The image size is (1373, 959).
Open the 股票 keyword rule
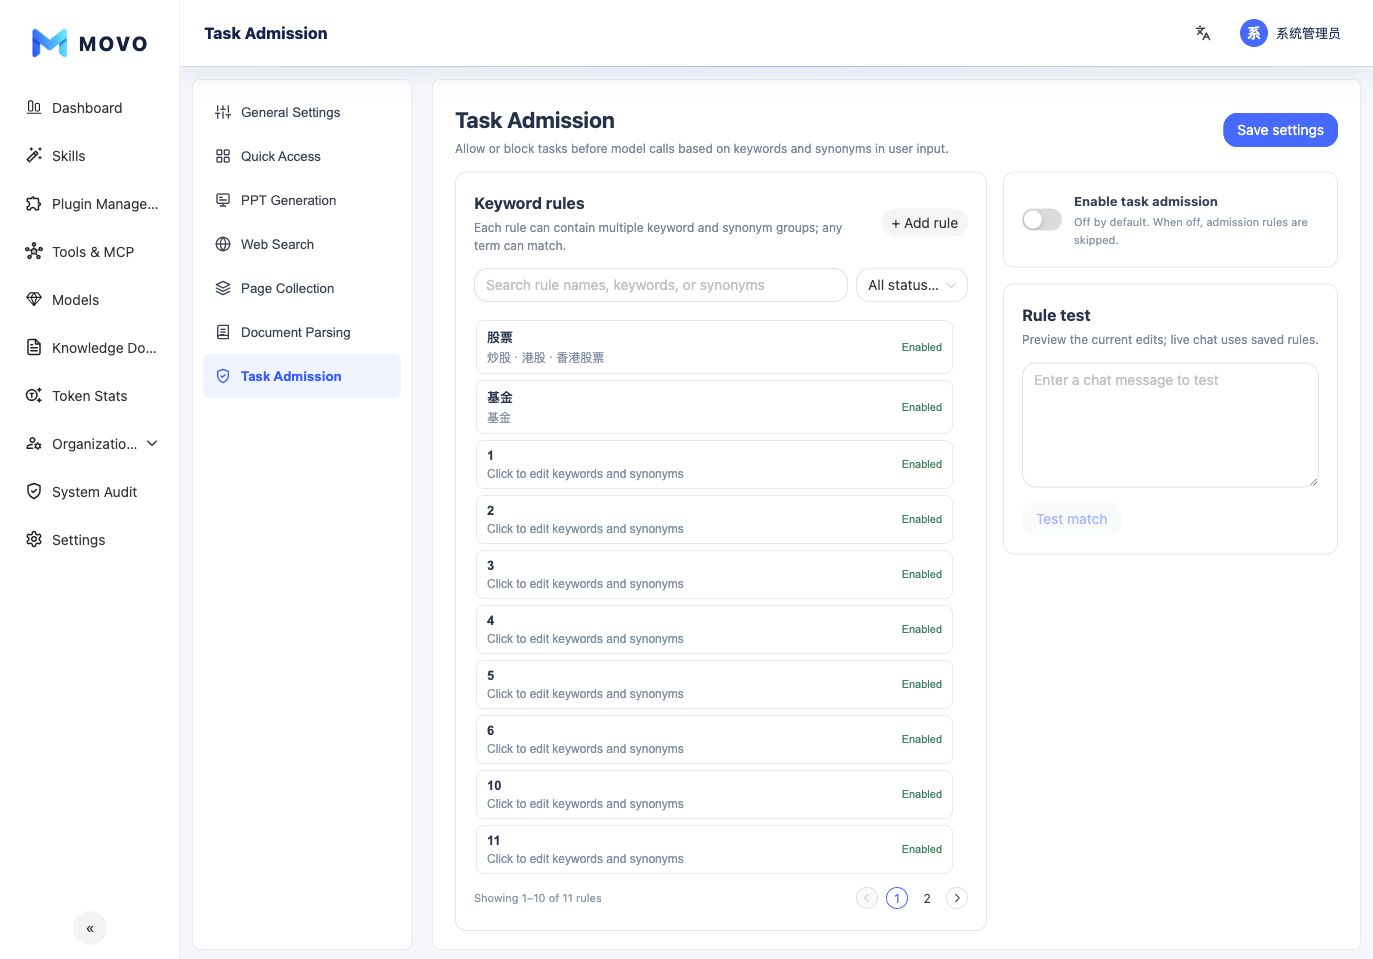[x=714, y=347]
